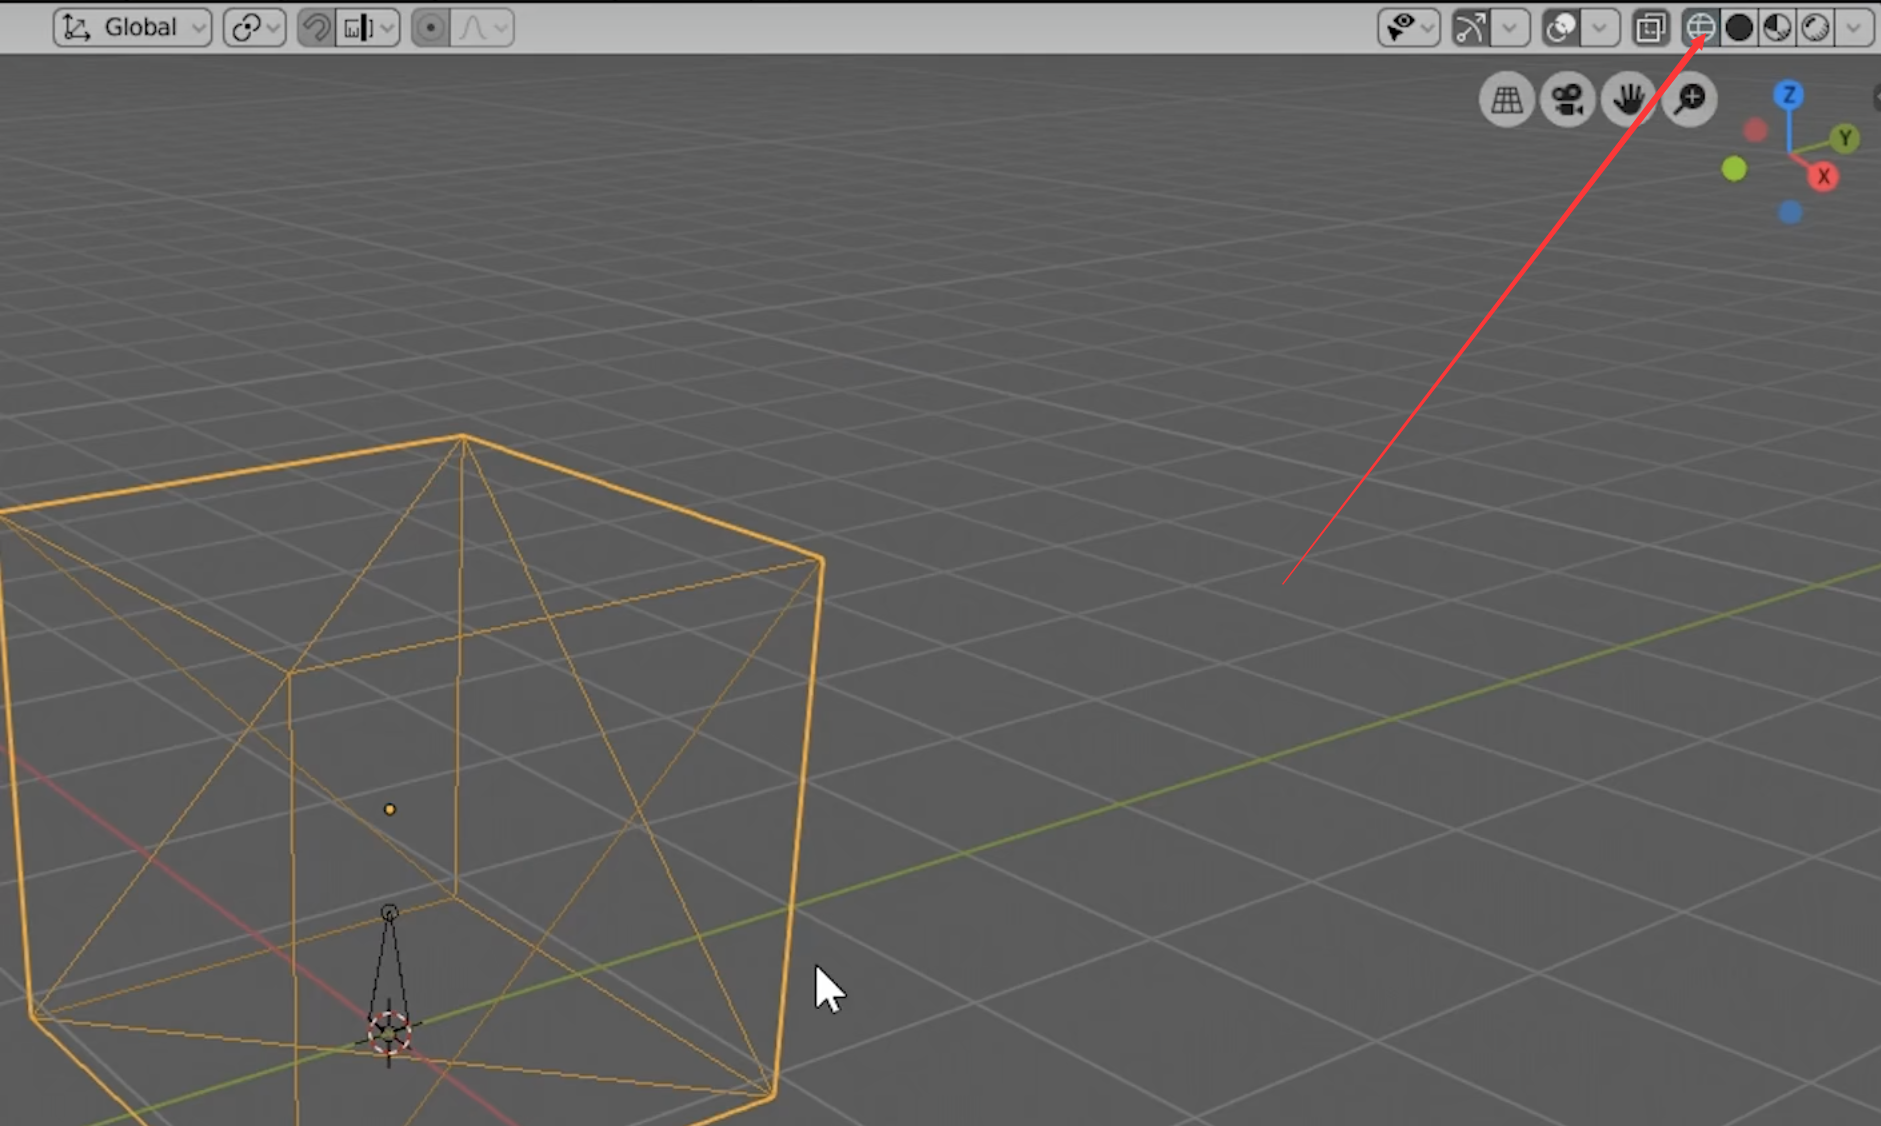Viewport: 1881px width, 1126px height.
Task: Open the proportional editing falloff dropdown
Action: click(483, 27)
